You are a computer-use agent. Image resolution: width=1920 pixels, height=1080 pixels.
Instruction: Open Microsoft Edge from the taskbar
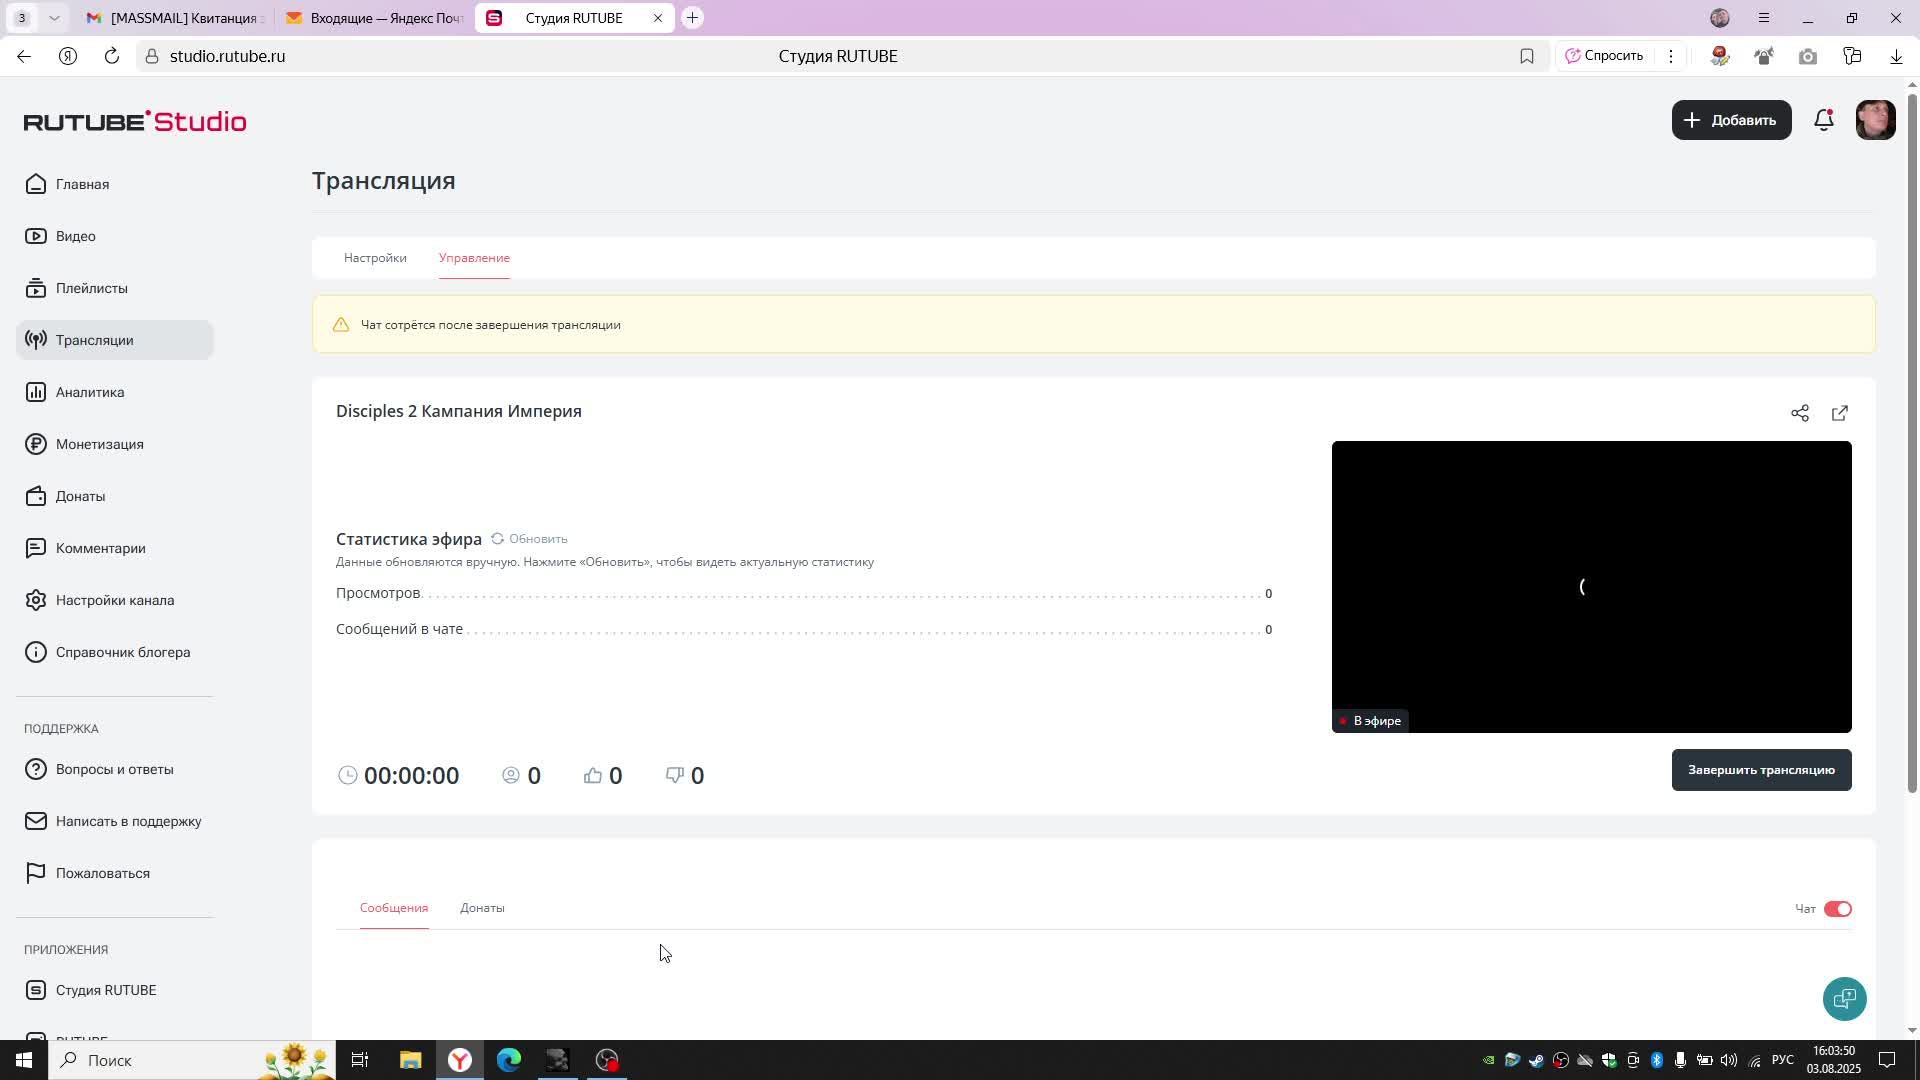[x=509, y=1060]
